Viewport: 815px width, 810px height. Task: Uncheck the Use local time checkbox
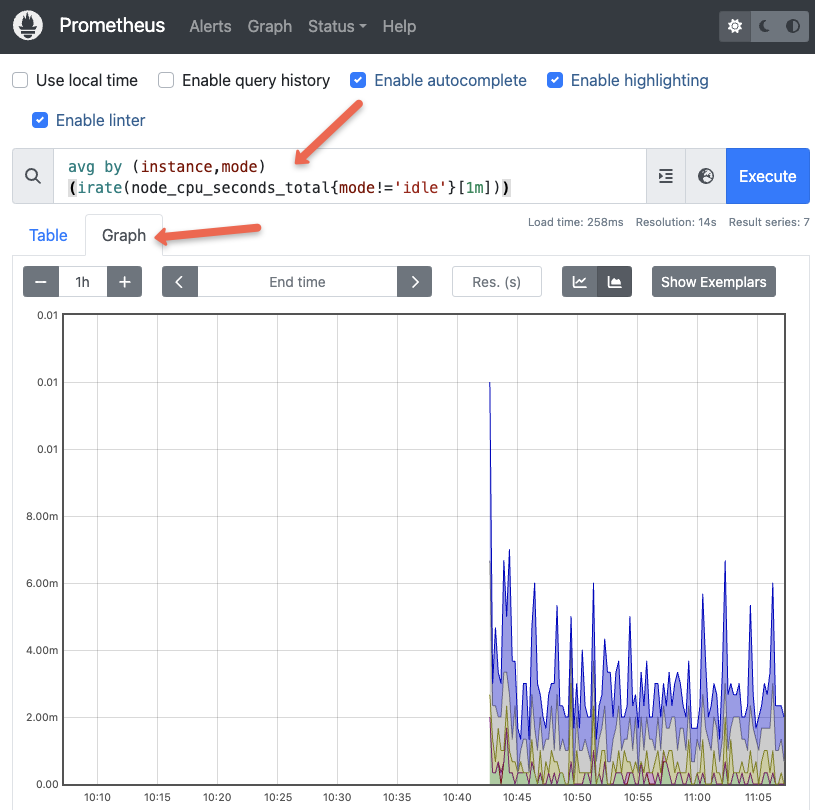(x=17, y=80)
